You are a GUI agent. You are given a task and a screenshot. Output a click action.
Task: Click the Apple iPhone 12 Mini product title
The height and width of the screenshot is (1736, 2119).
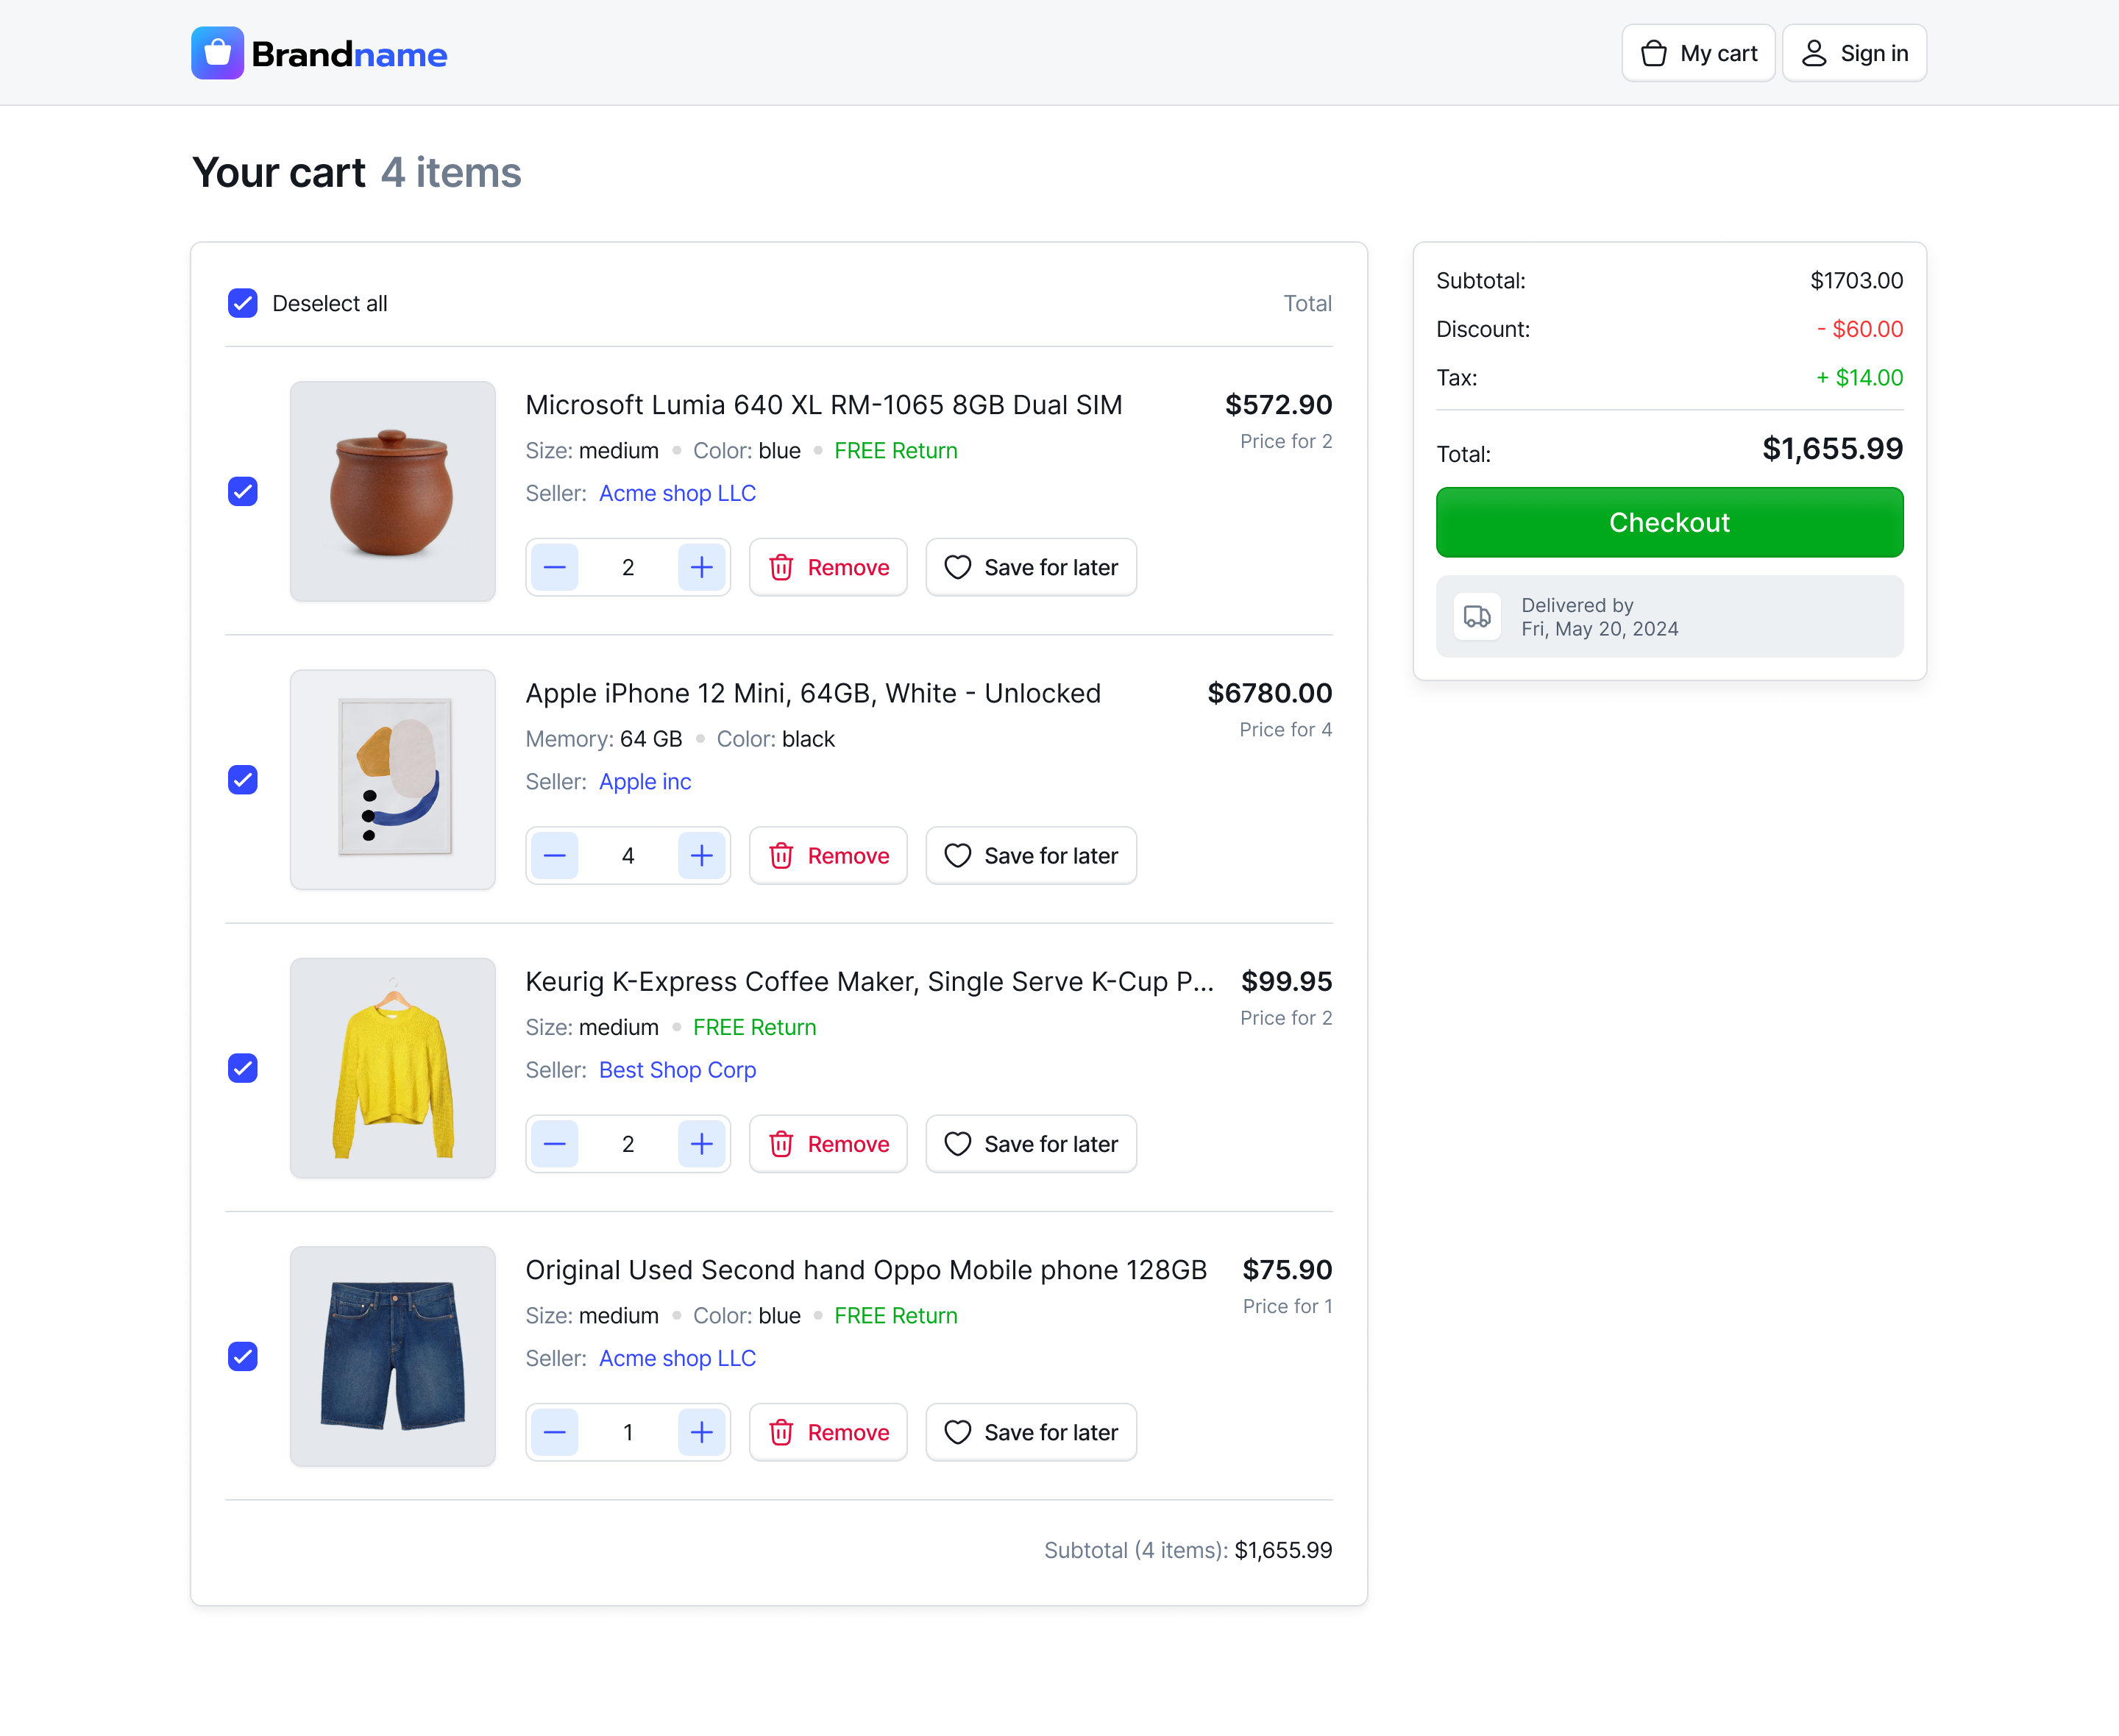(x=813, y=693)
